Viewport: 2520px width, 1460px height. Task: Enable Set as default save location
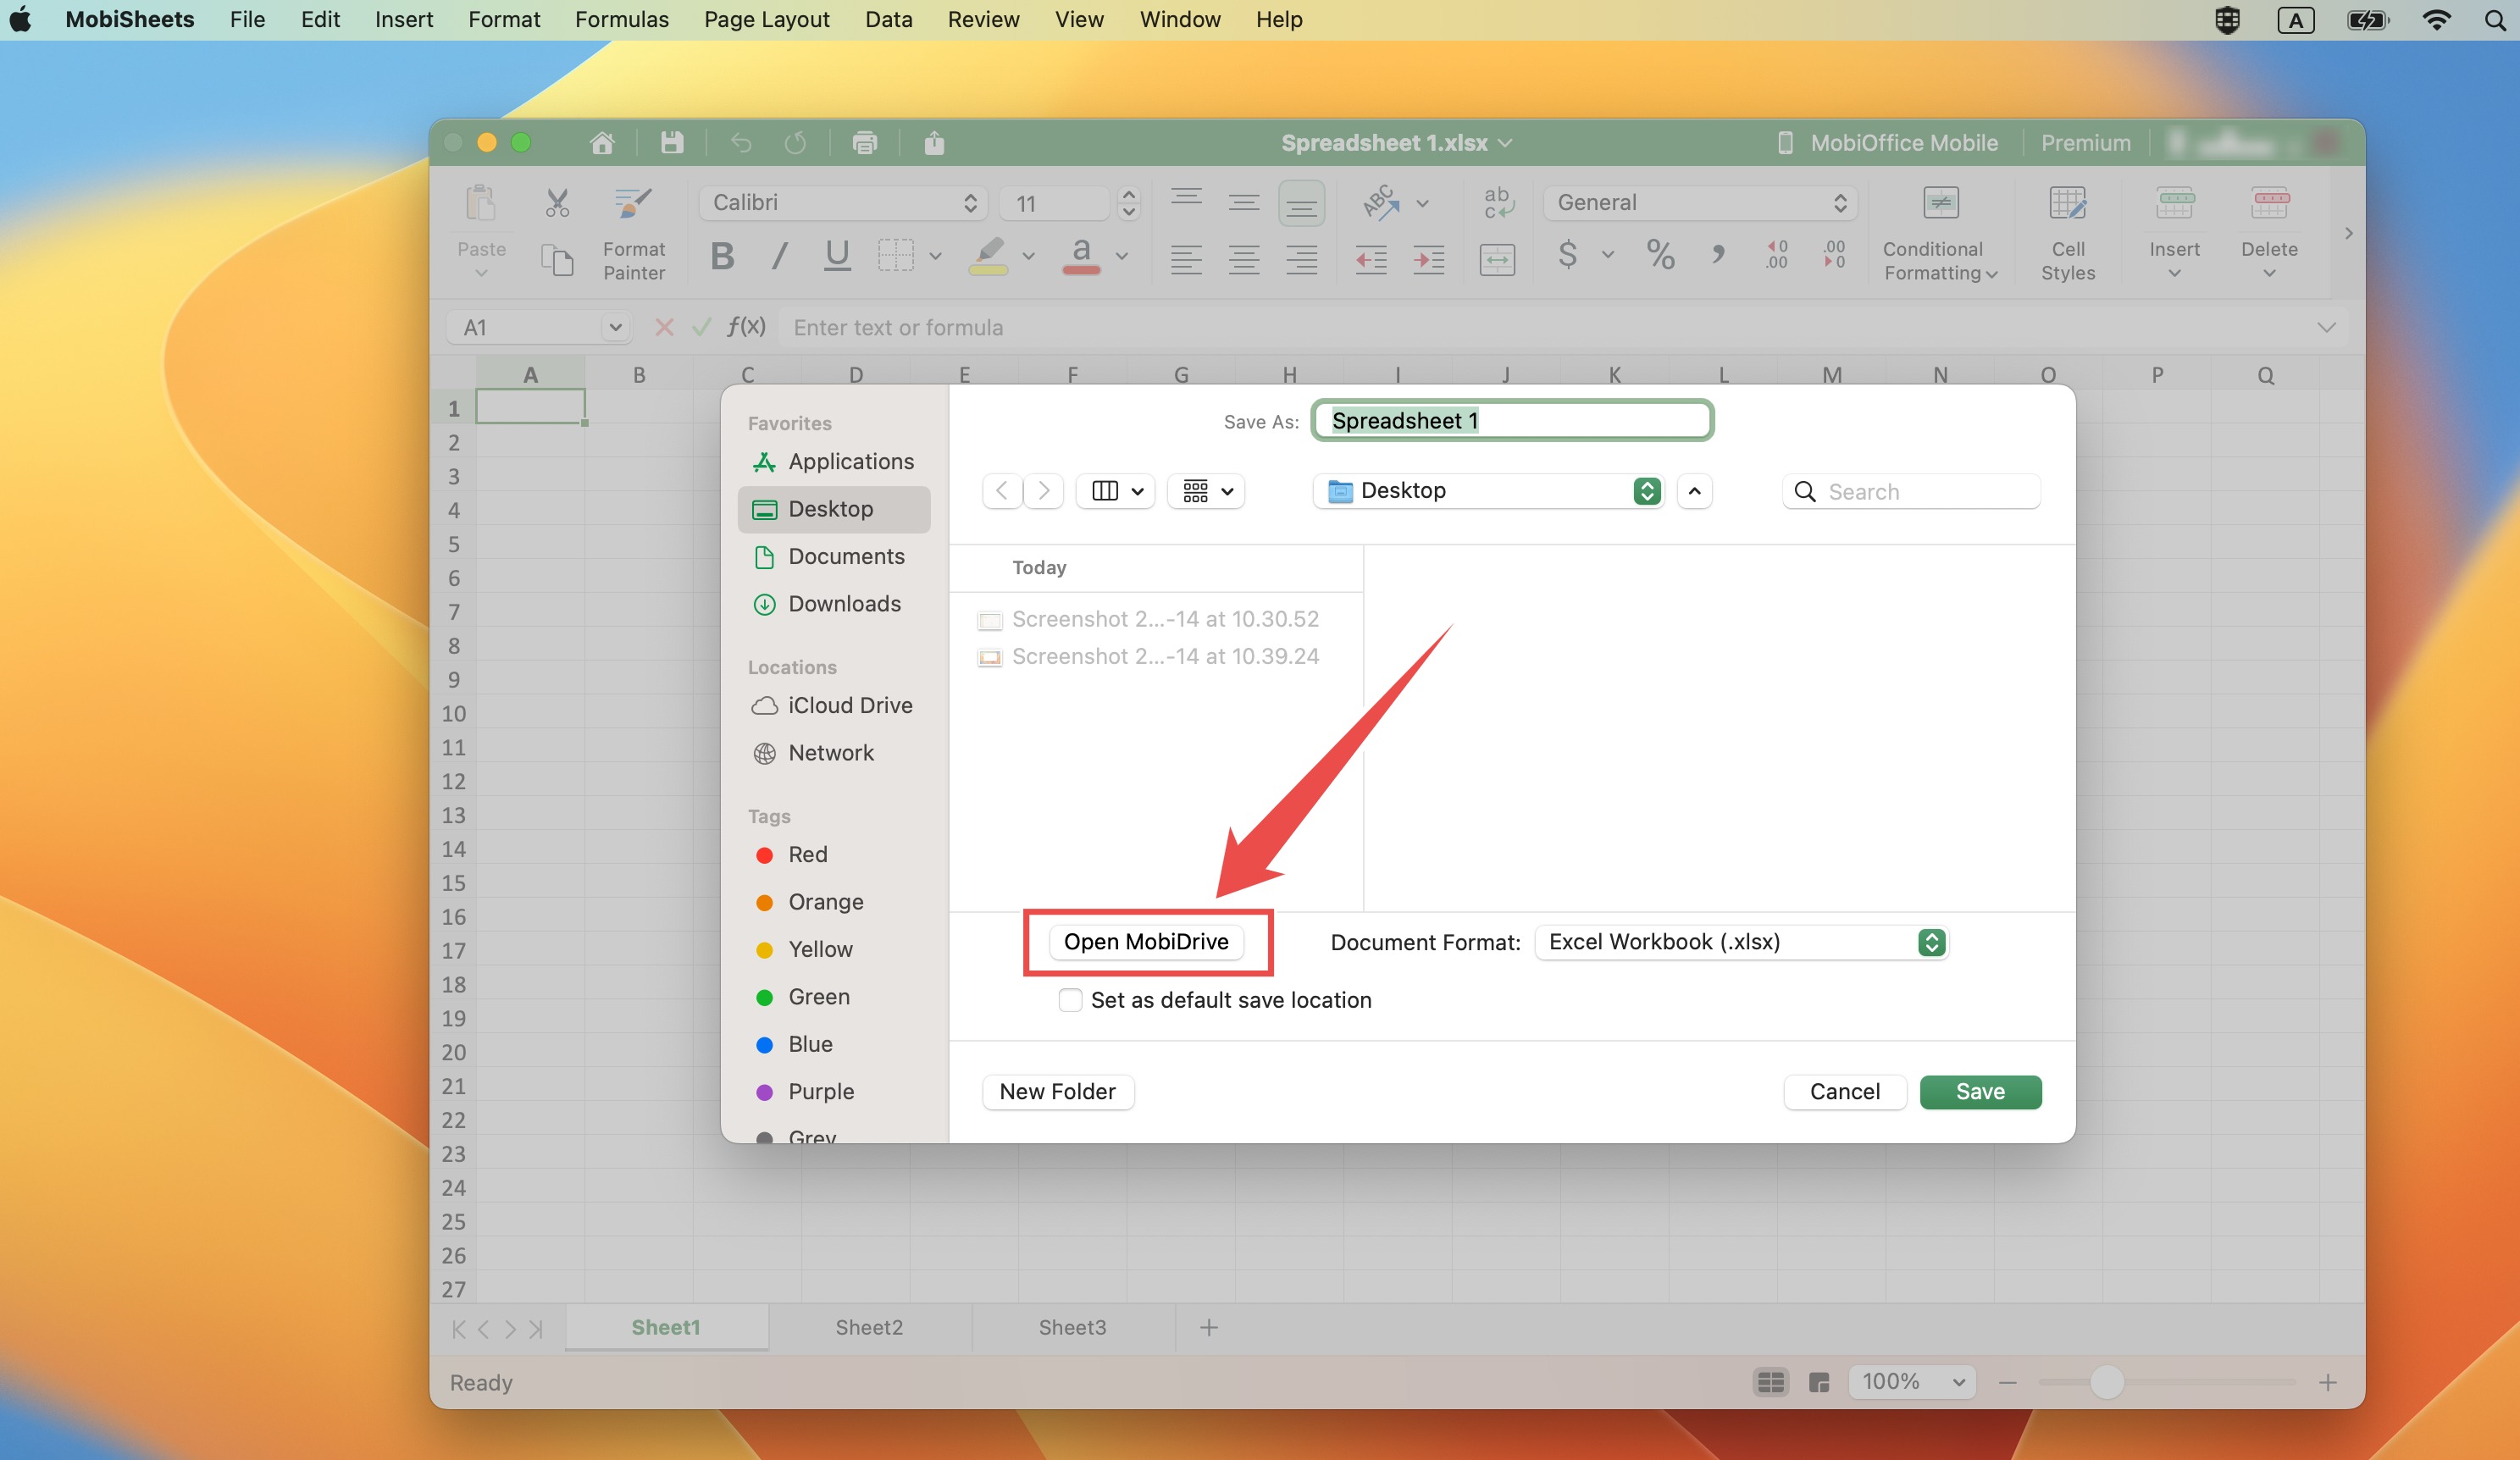click(1070, 1000)
